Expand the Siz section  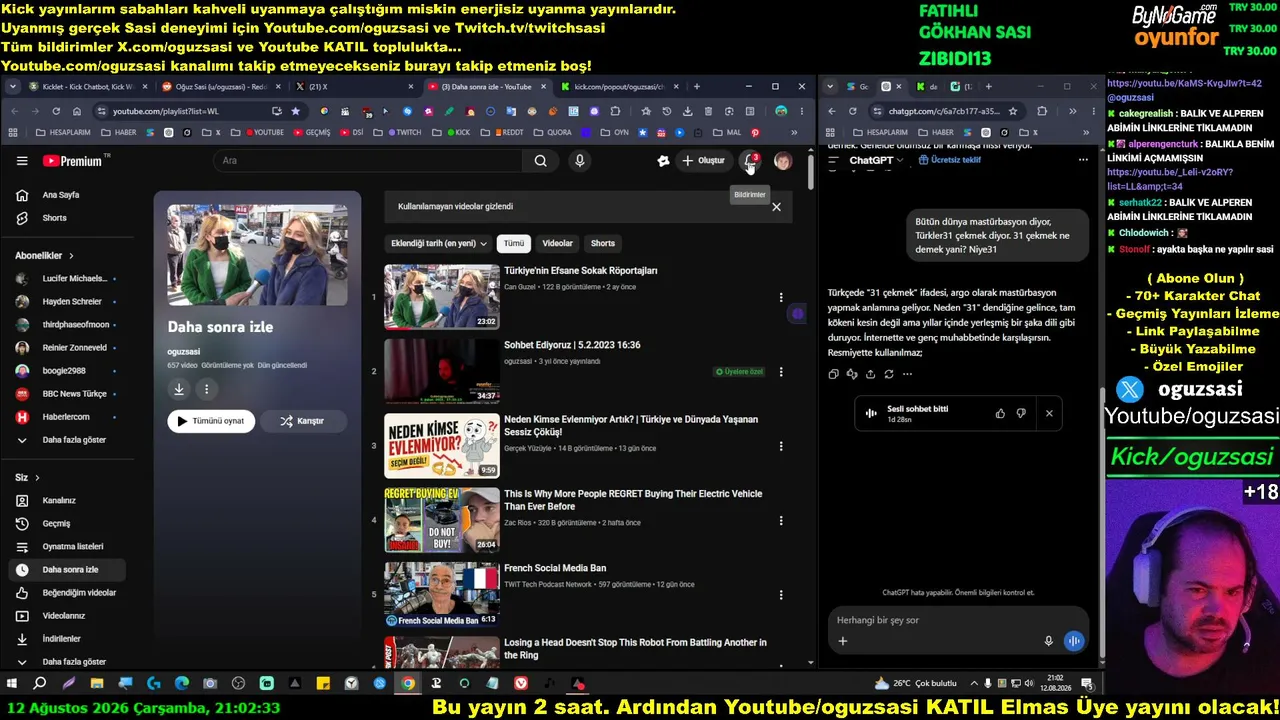[x=27, y=478]
